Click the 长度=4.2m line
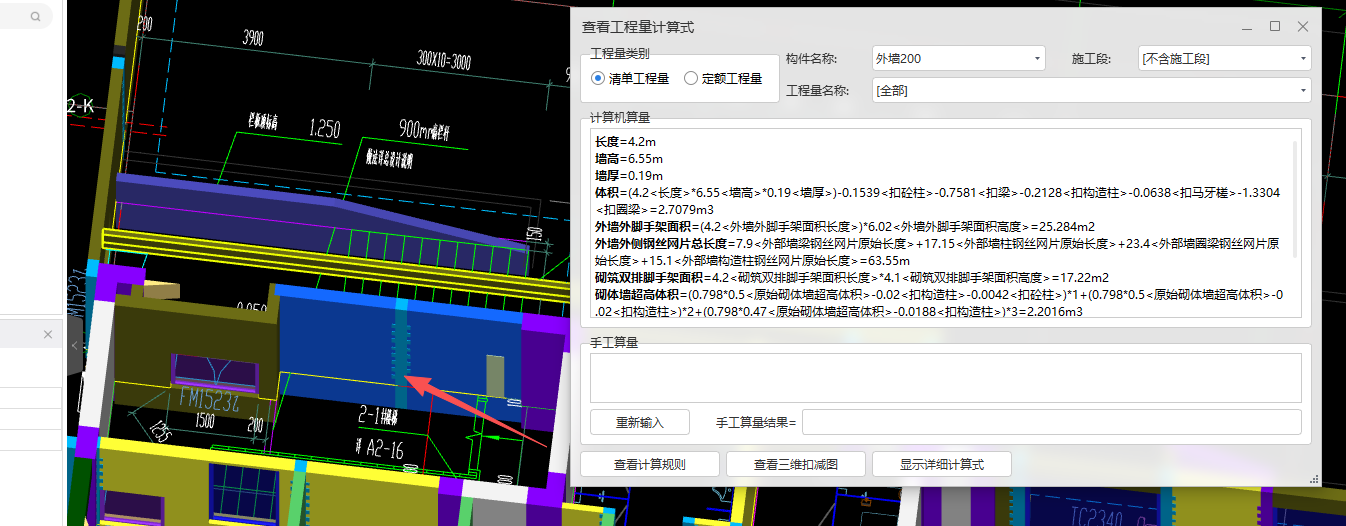The image size is (1346, 526). point(626,142)
